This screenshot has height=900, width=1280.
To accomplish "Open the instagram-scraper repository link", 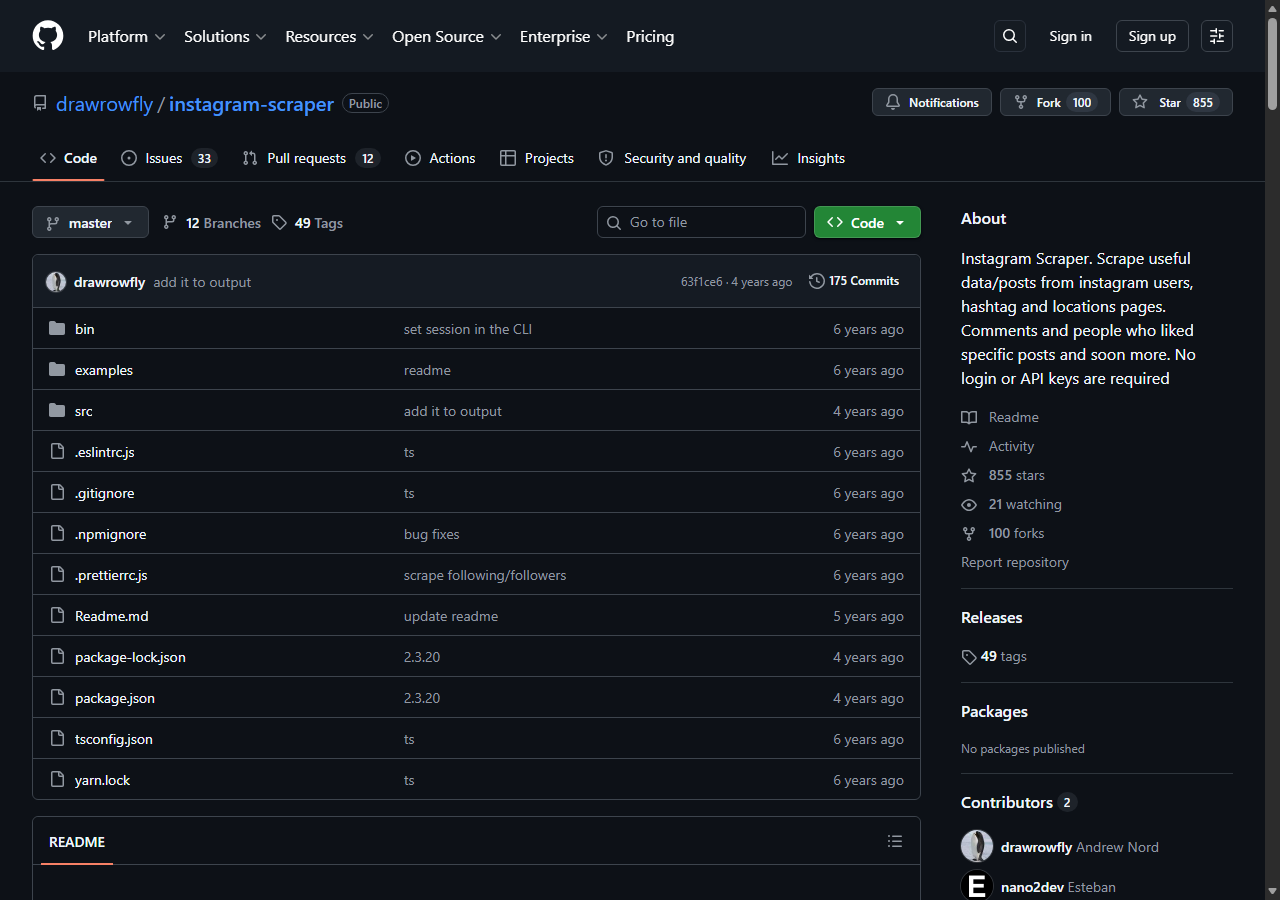I will [x=251, y=104].
